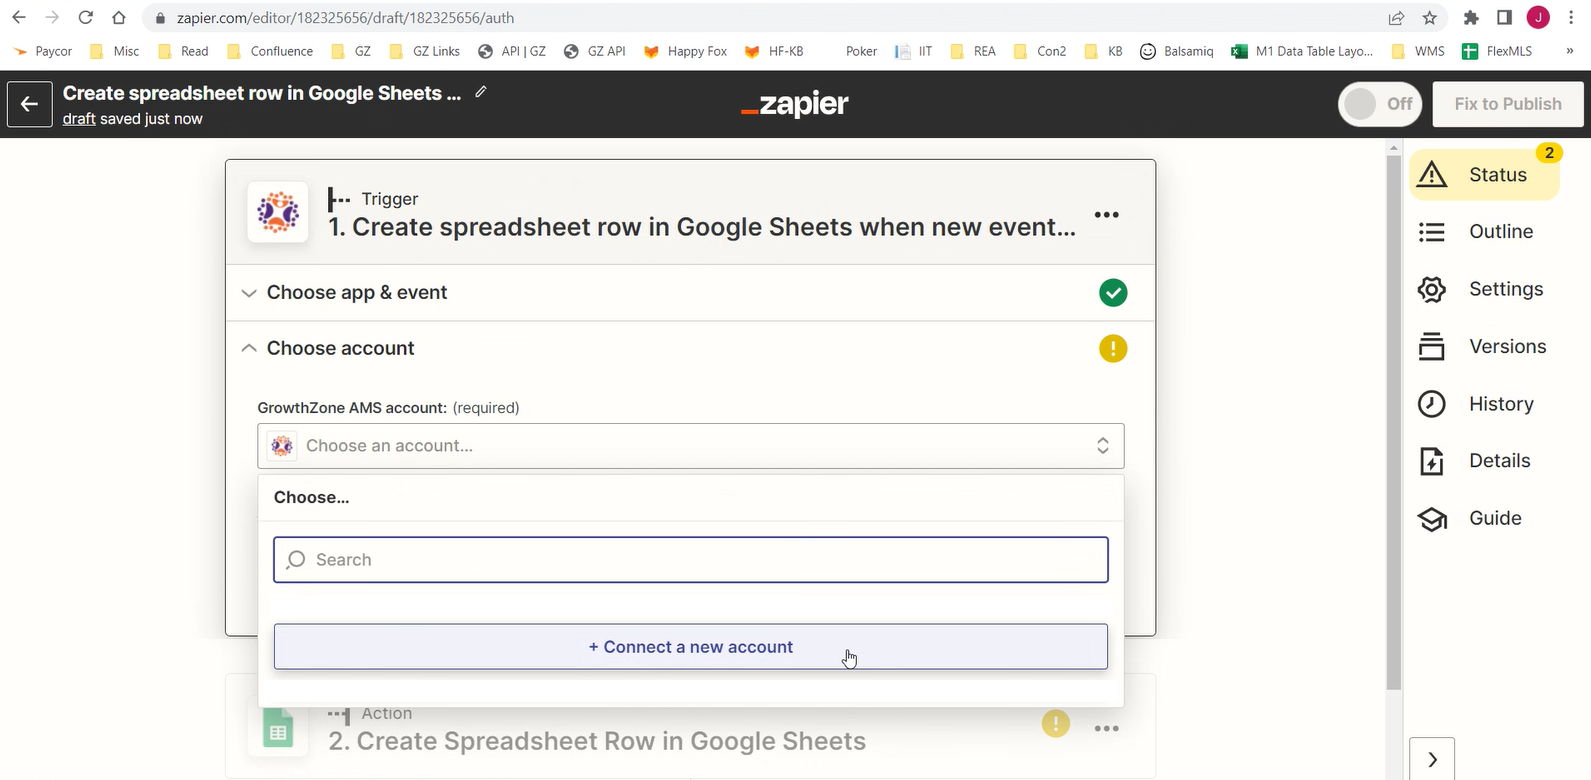Click Fix to Publish button
The height and width of the screenshot is (780, 1591).
point(1508,104)
